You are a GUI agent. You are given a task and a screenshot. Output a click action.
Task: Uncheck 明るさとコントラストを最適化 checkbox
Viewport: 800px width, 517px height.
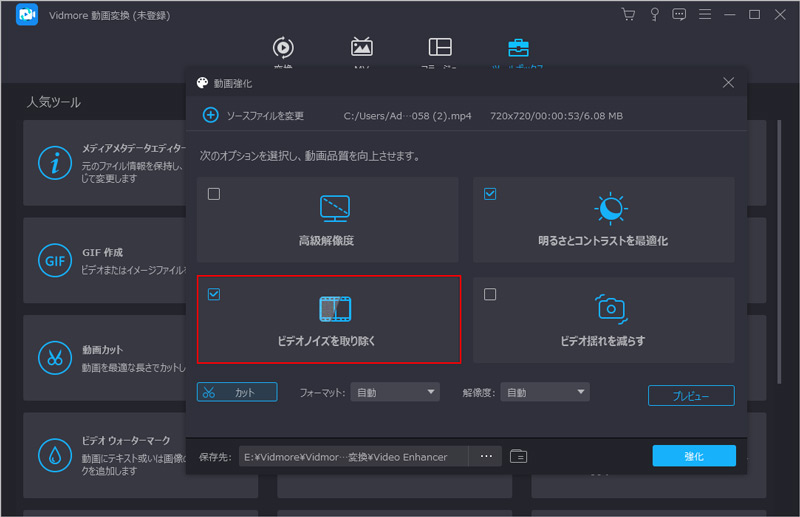click(x=490, y=194)
